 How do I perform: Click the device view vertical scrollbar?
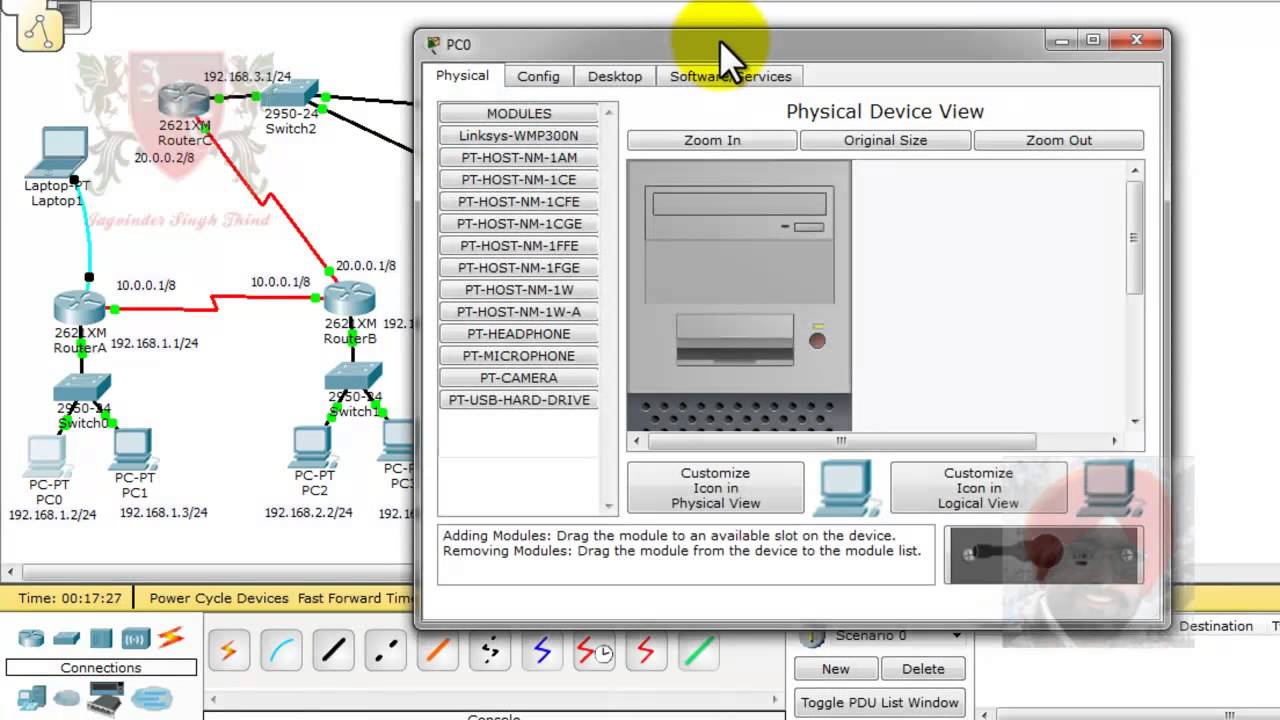(1134, 238)
